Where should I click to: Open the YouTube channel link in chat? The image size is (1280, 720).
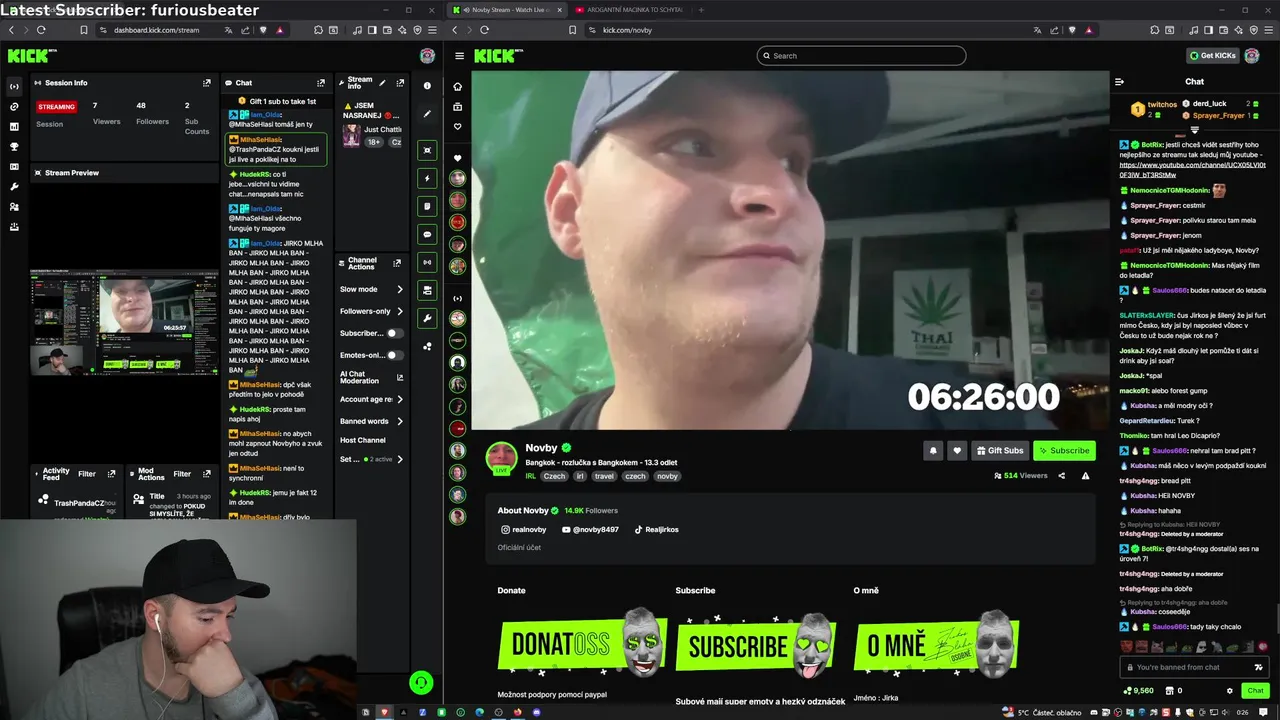[1192, 170]
